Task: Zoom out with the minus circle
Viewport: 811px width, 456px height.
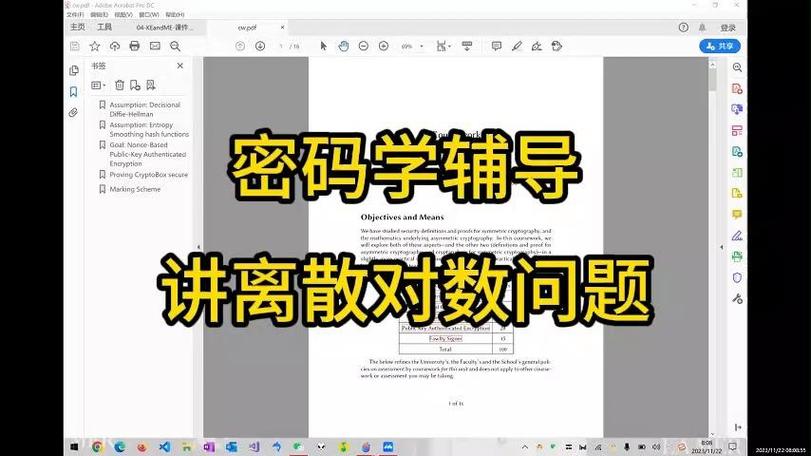Action: tap(364, 46)
